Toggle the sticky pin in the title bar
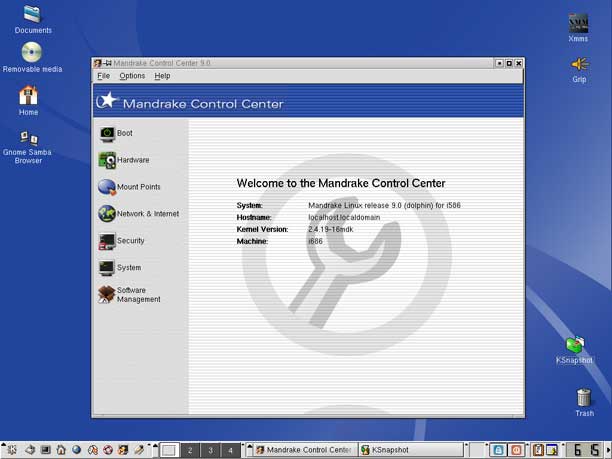 tap(107, 63)
